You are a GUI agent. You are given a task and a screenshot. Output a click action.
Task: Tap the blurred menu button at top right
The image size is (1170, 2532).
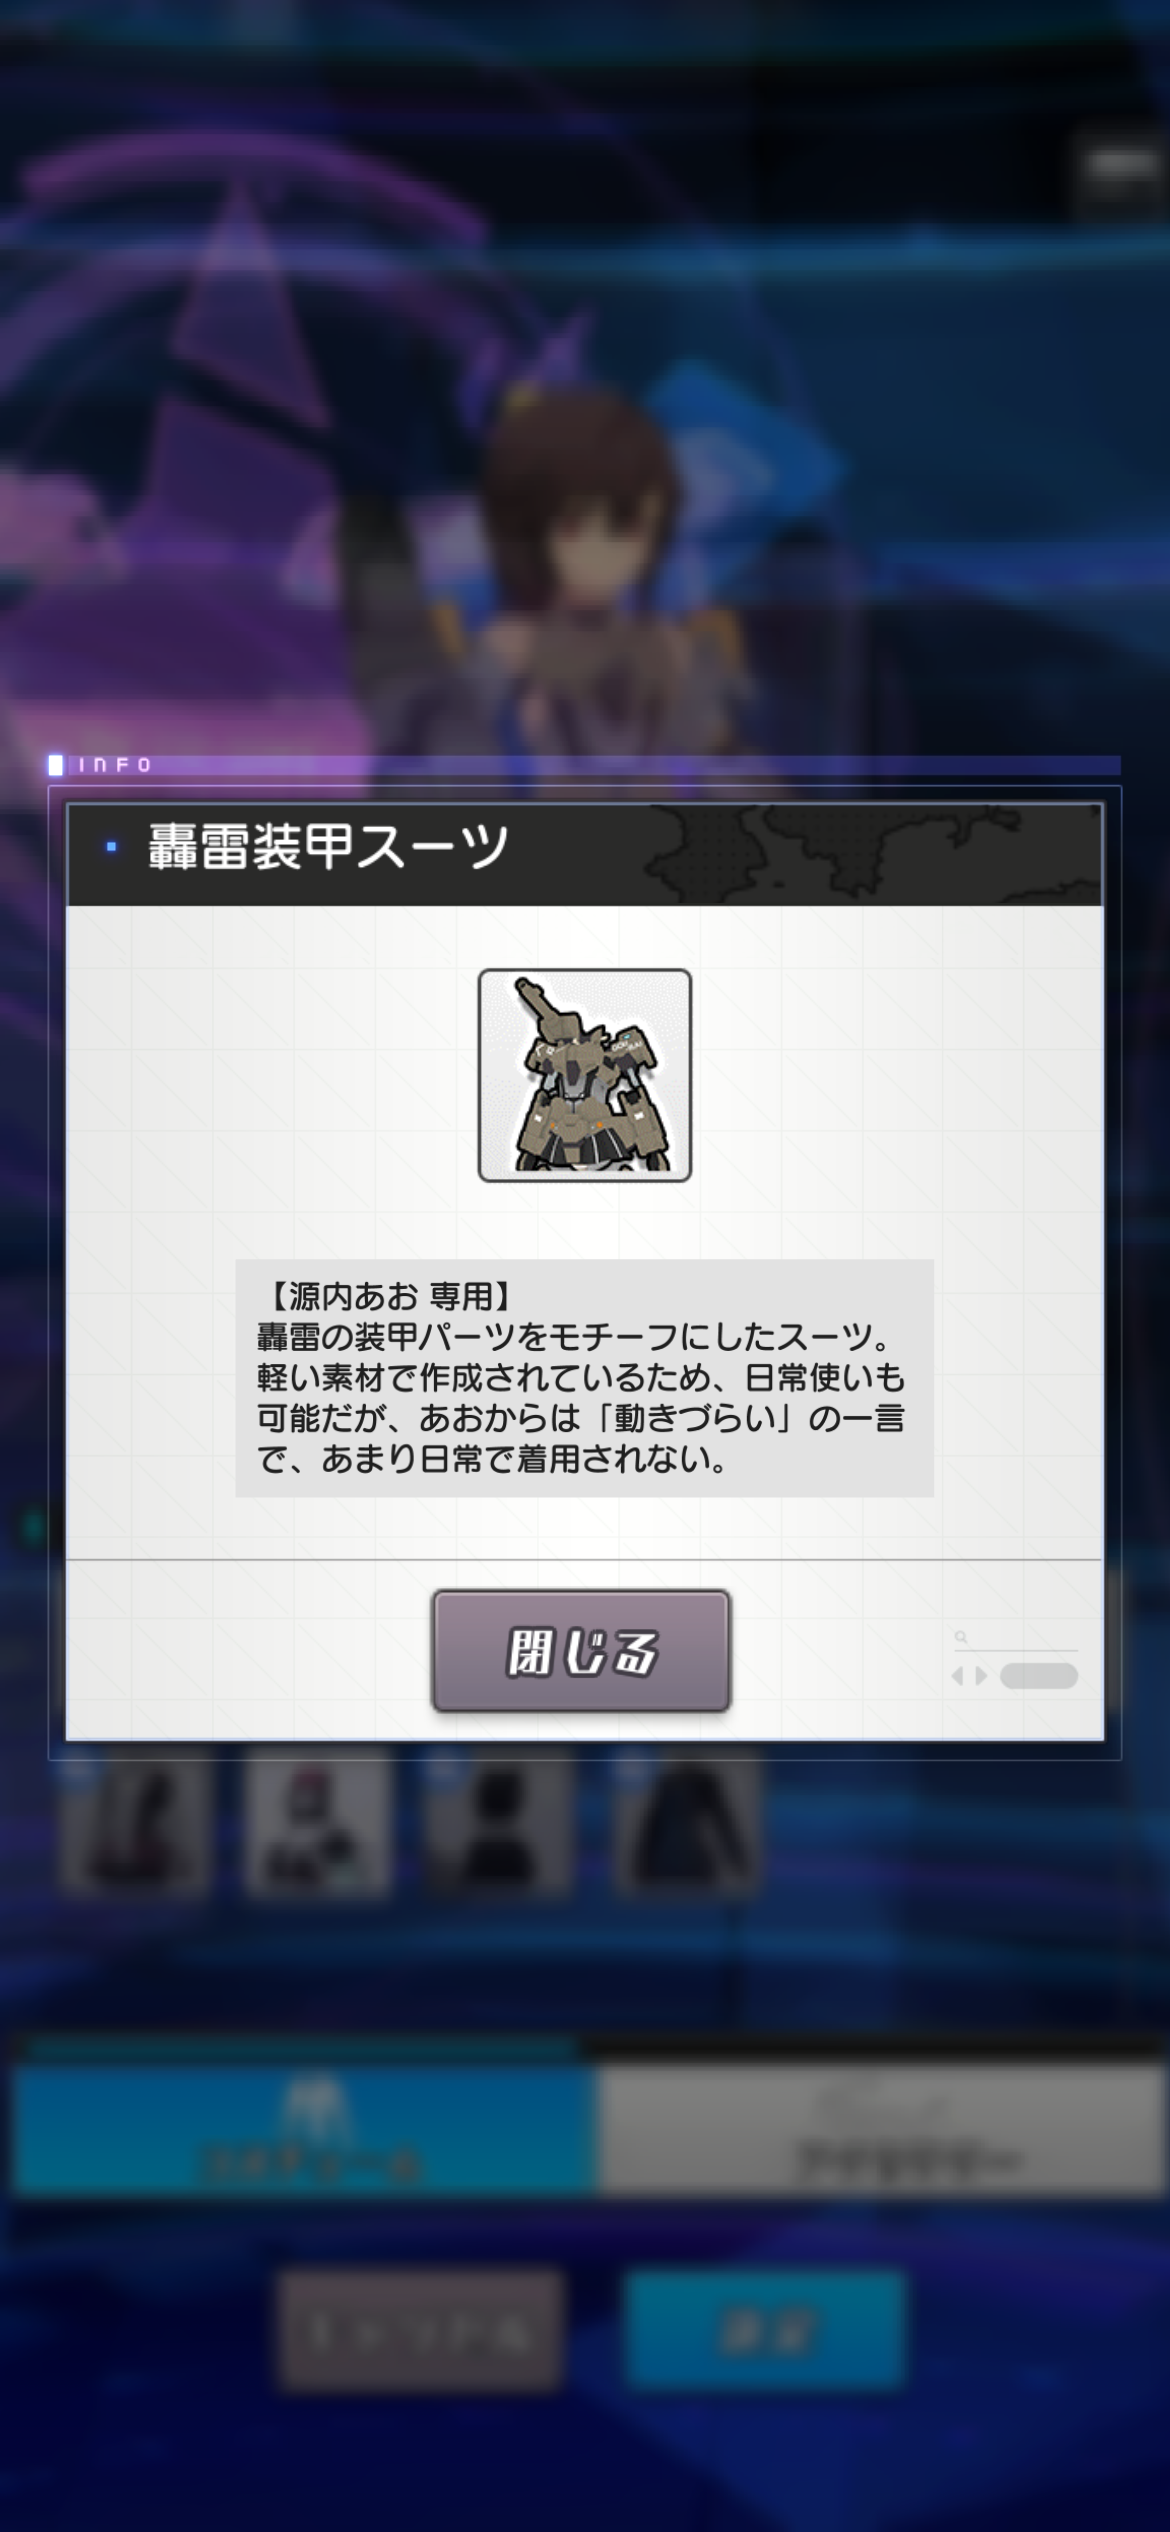1120,167
